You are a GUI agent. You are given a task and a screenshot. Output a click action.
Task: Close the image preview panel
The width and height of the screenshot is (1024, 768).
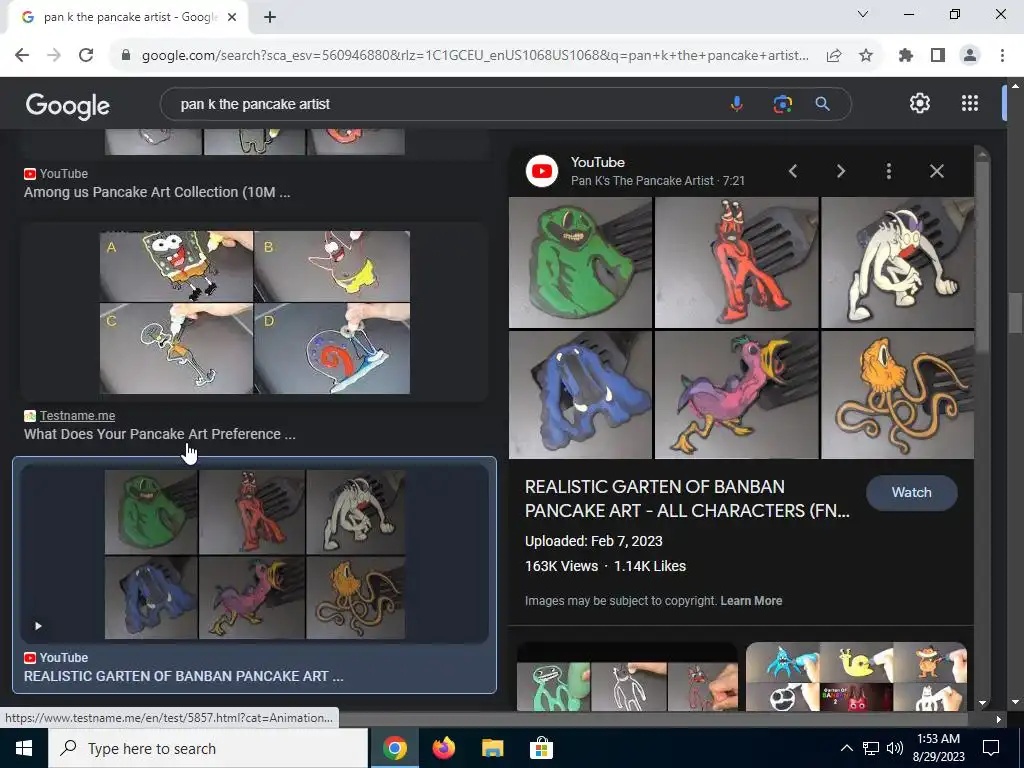pyautogui.click(x=936, y=171)
